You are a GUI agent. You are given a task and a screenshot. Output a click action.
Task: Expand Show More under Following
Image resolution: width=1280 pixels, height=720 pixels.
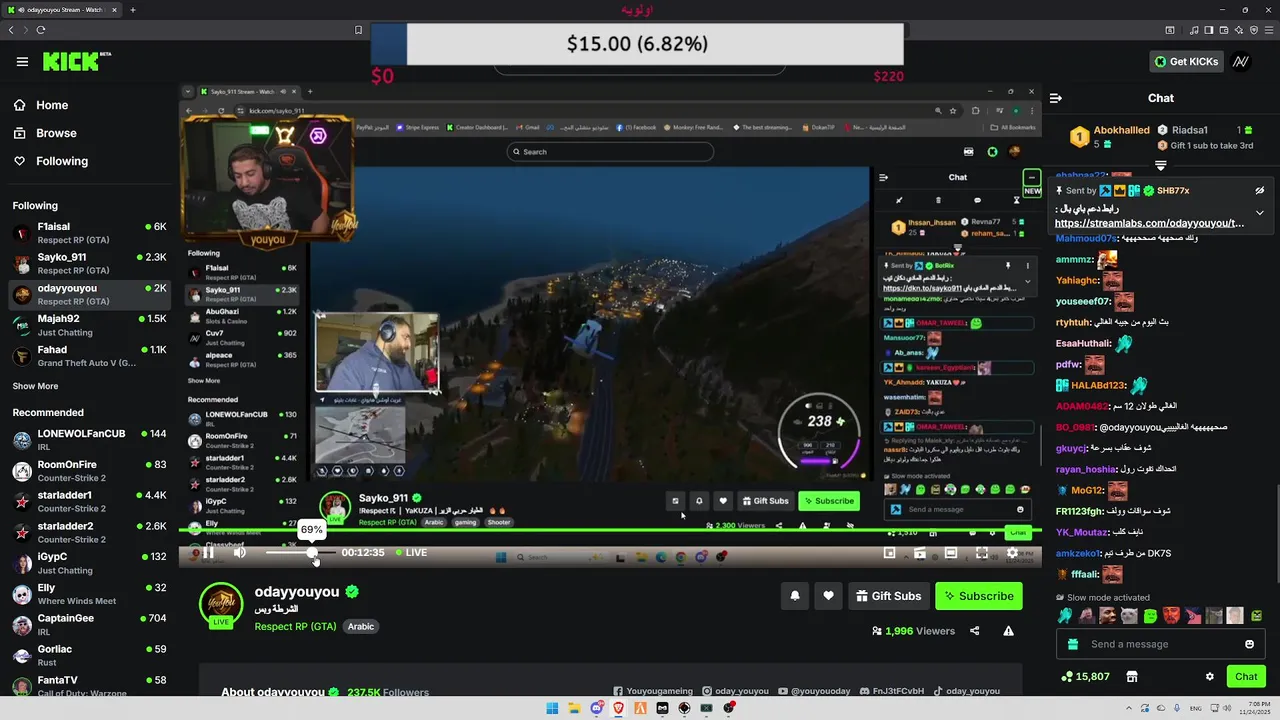pos(35,386)
